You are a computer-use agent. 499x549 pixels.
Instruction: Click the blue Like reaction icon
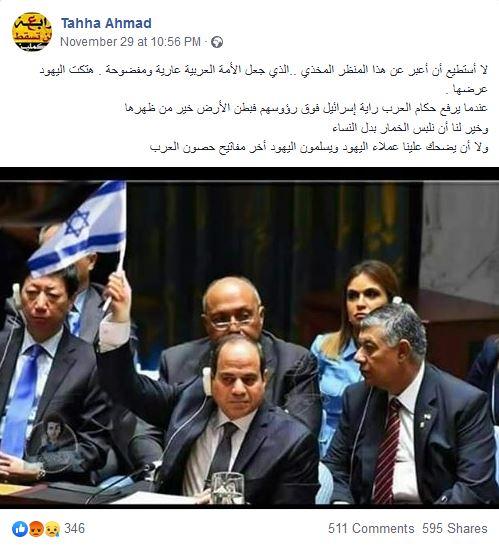(x=20, y=529)
